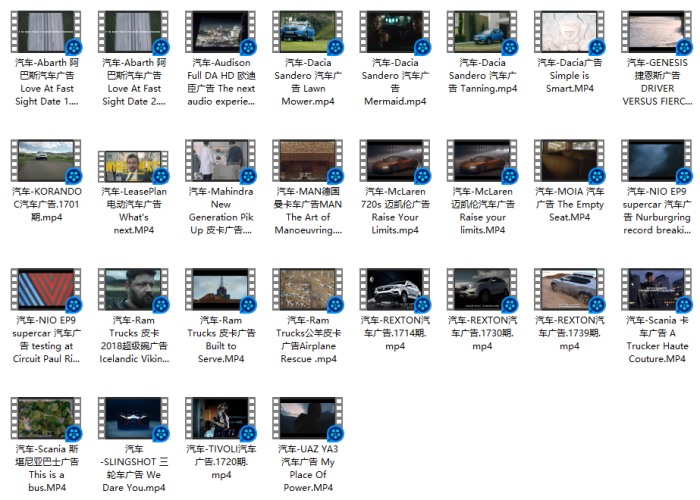Click the MAN The Art of Manoeuvring icon
Viewport: 700px width, 500px height.
(x=308, y=161)
